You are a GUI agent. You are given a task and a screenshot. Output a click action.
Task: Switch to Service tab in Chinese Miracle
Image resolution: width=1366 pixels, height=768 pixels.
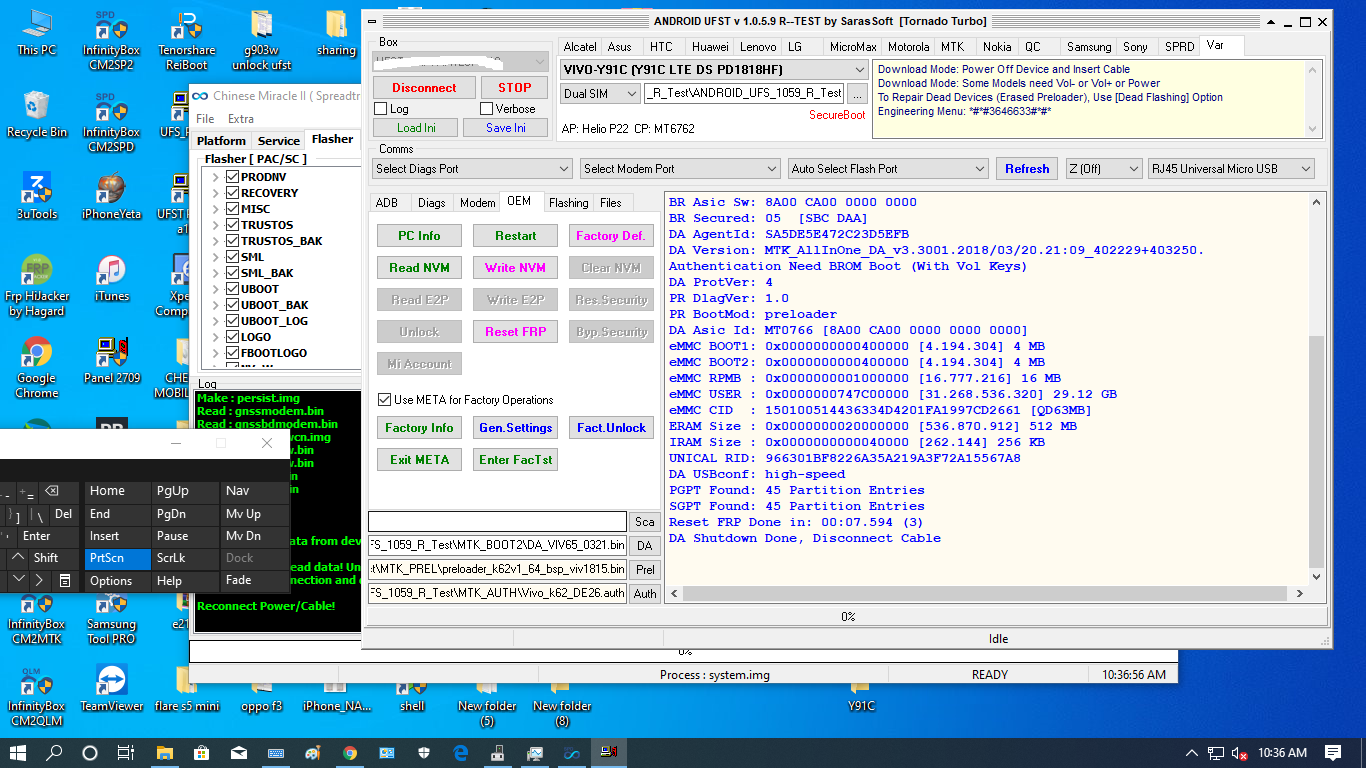click(x=278, y=141)
